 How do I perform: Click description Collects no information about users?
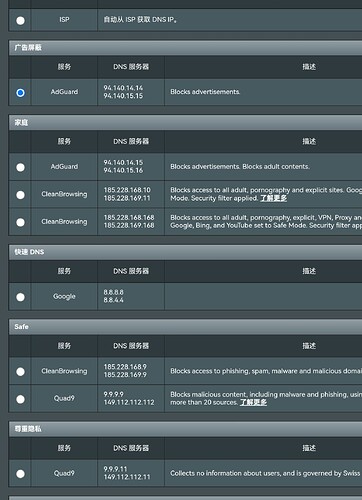click(266, 473)
